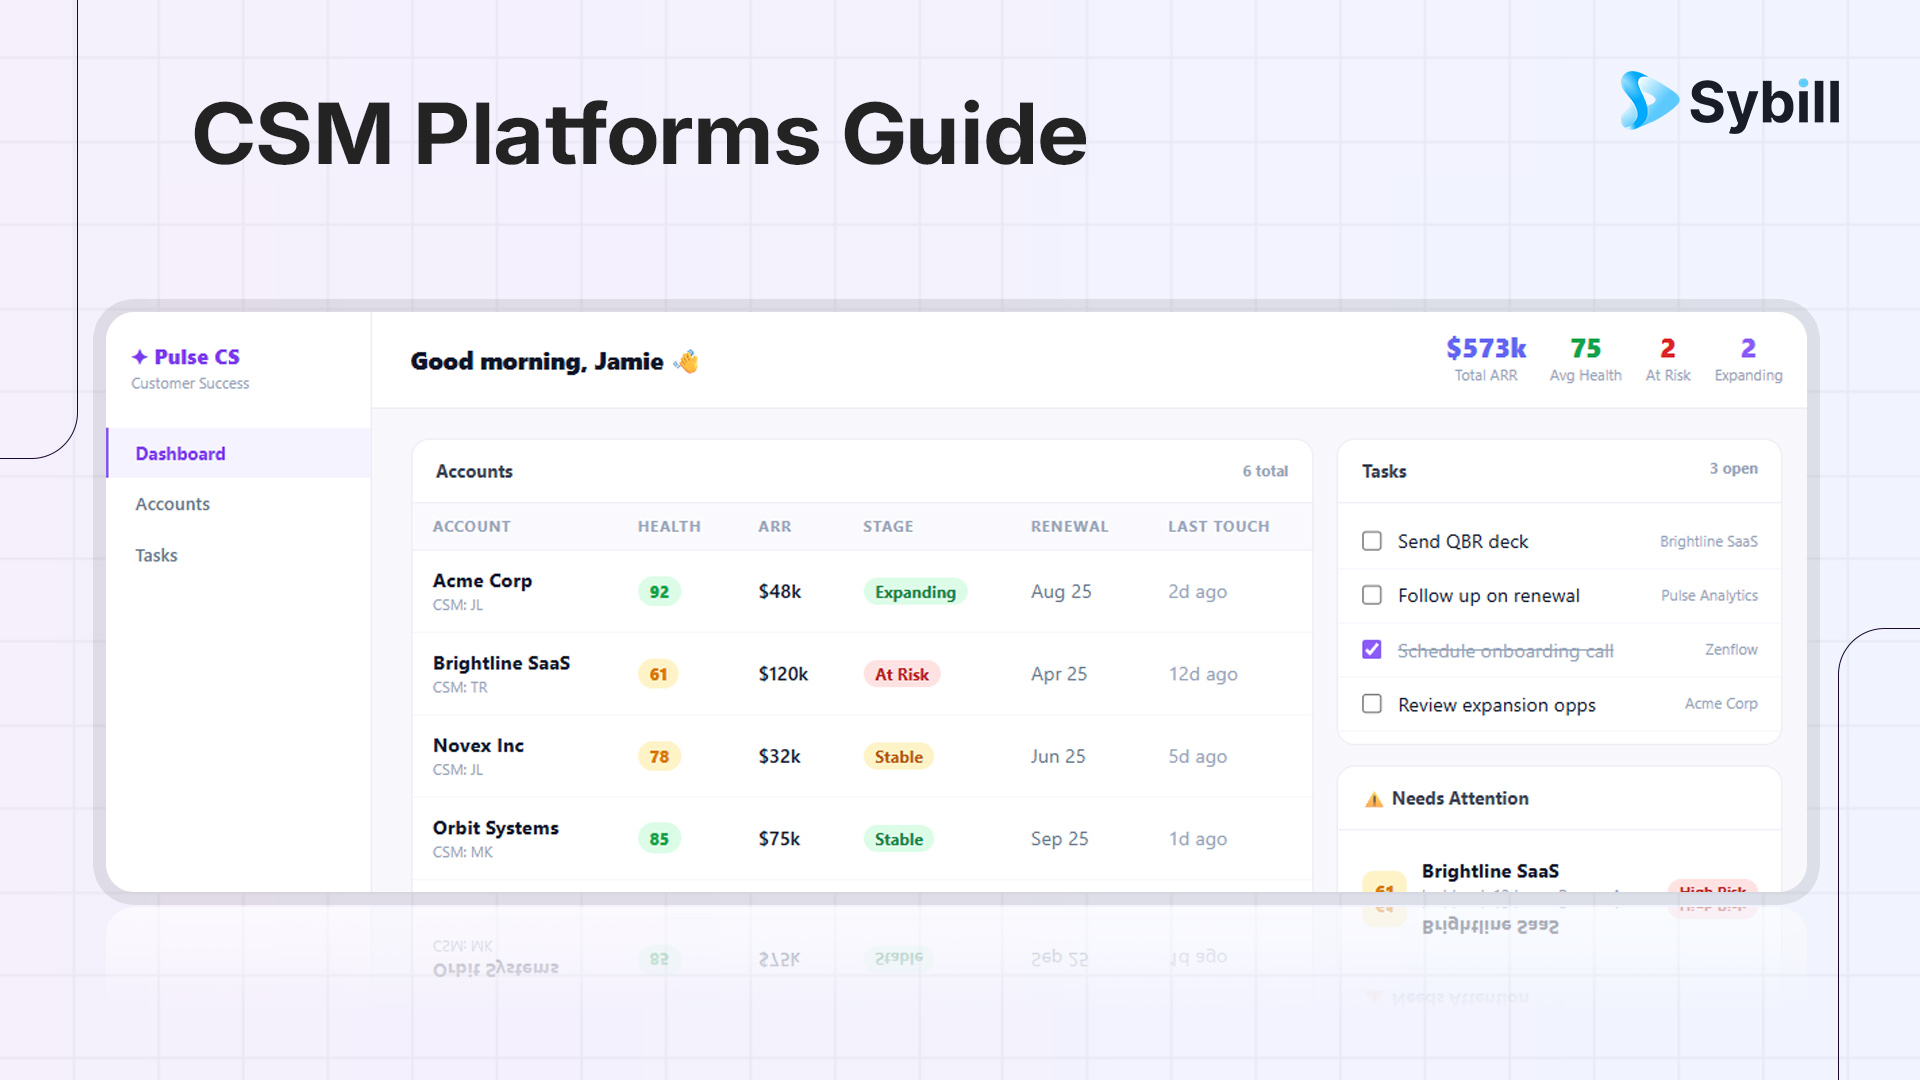Click the Apr 25 renewal date
Screen dimensions: 1920x1080
point(1059,674)
